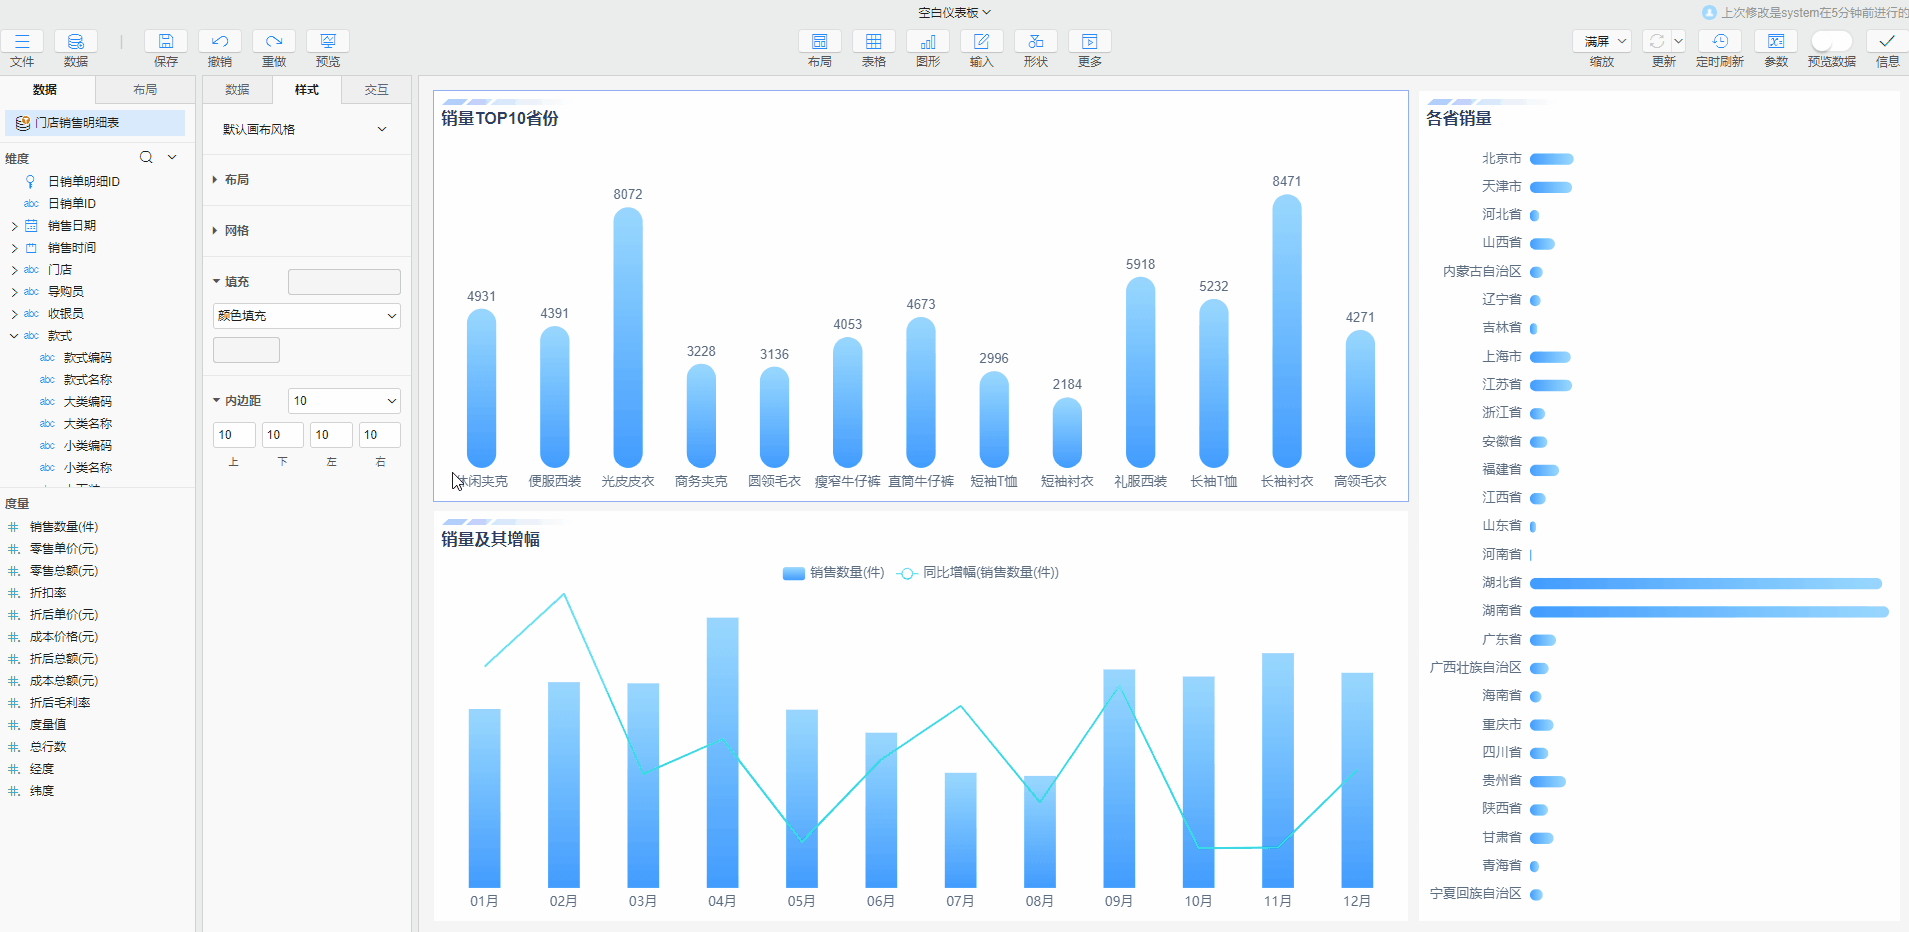This screenshot has width=1909, height=932.
Task: Open the Parameters (参数) icon
Action: click(x=1776, y=42)
